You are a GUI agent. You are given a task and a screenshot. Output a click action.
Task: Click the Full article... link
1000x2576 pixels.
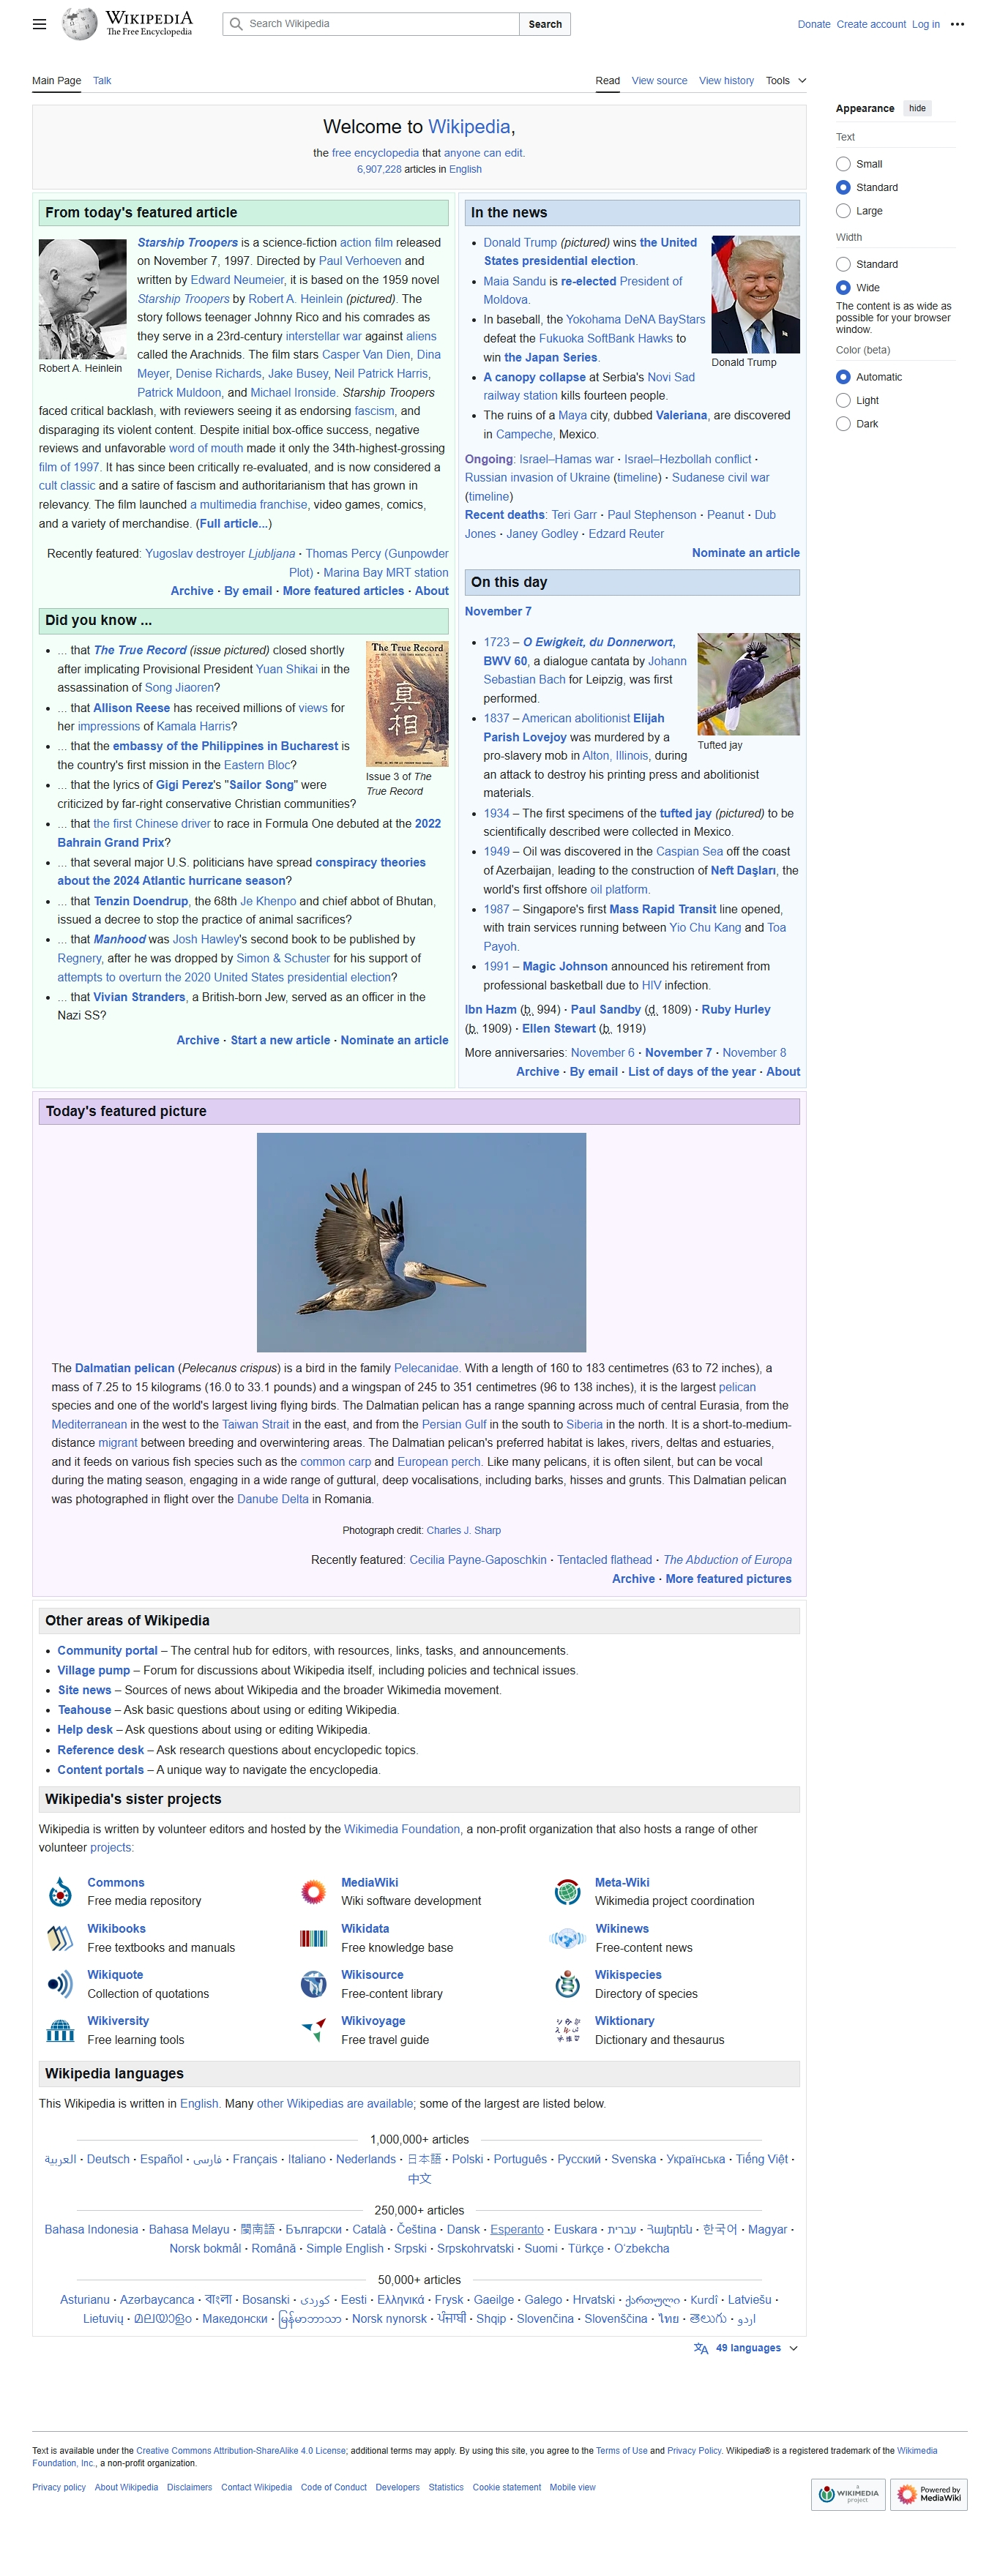pyautogui.click(x=233, y=524)
